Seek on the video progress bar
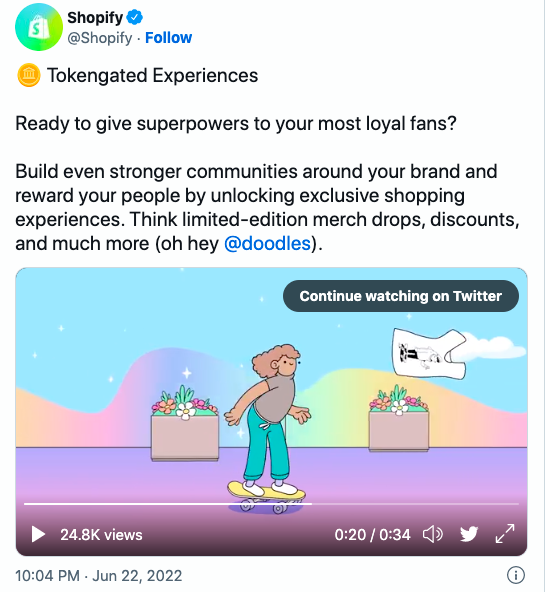 271,504
